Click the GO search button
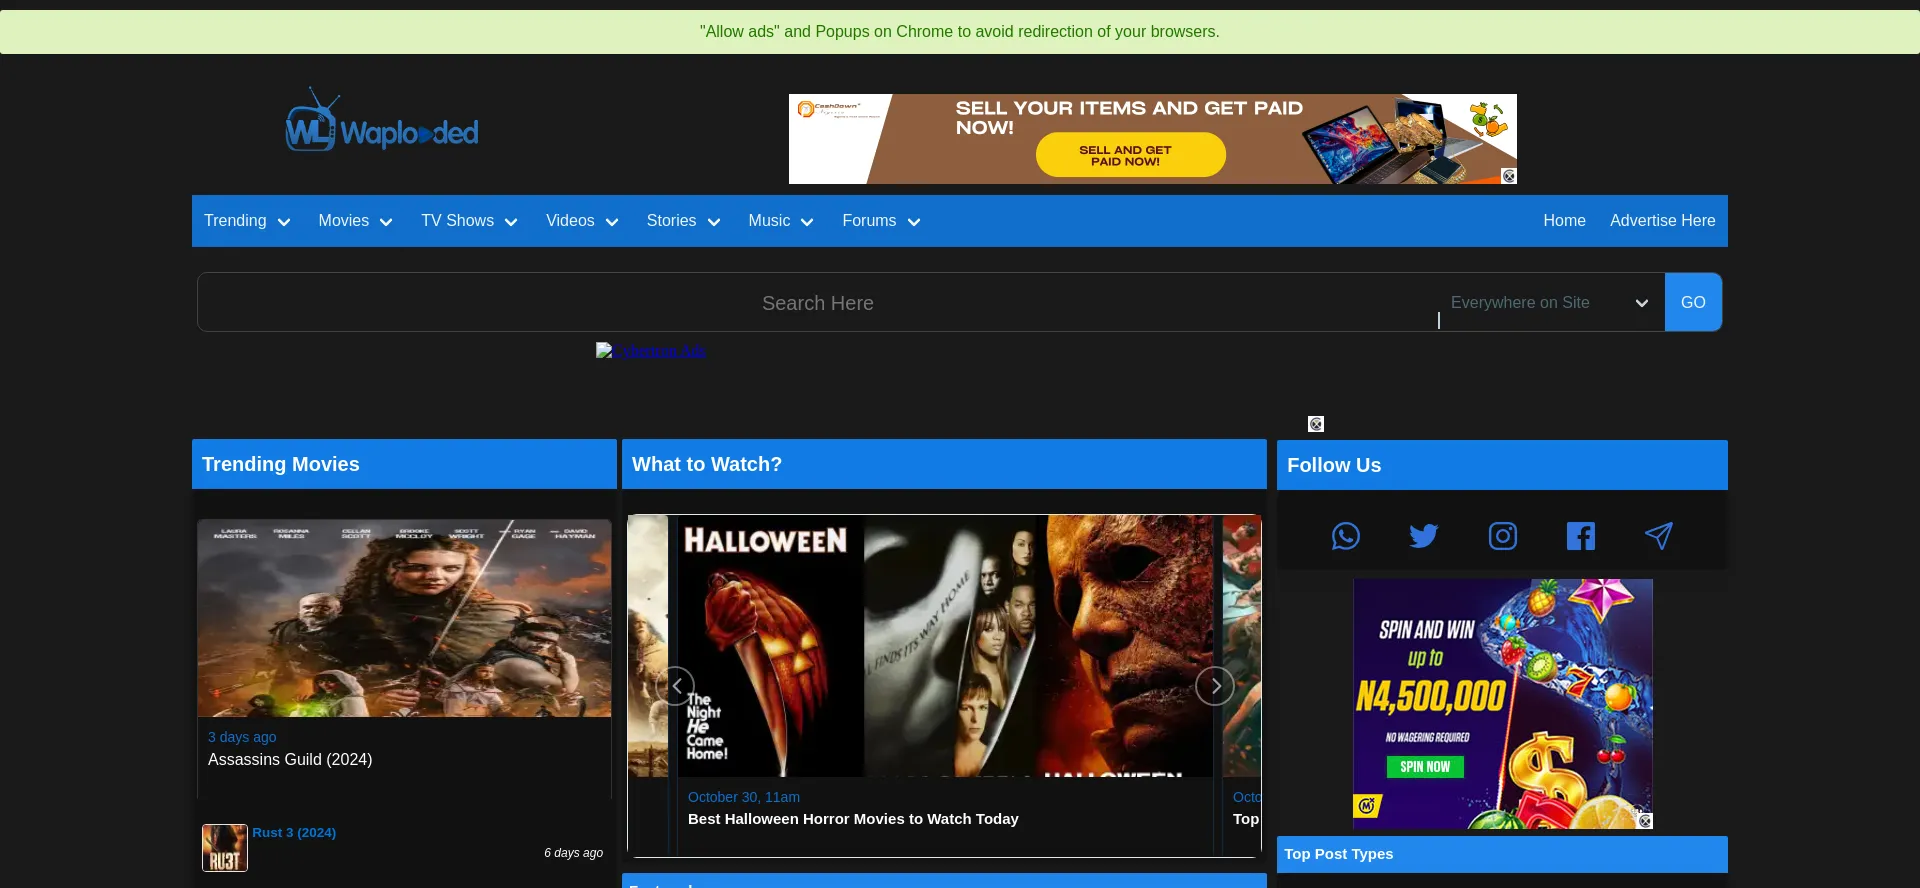 (1693, 302)
